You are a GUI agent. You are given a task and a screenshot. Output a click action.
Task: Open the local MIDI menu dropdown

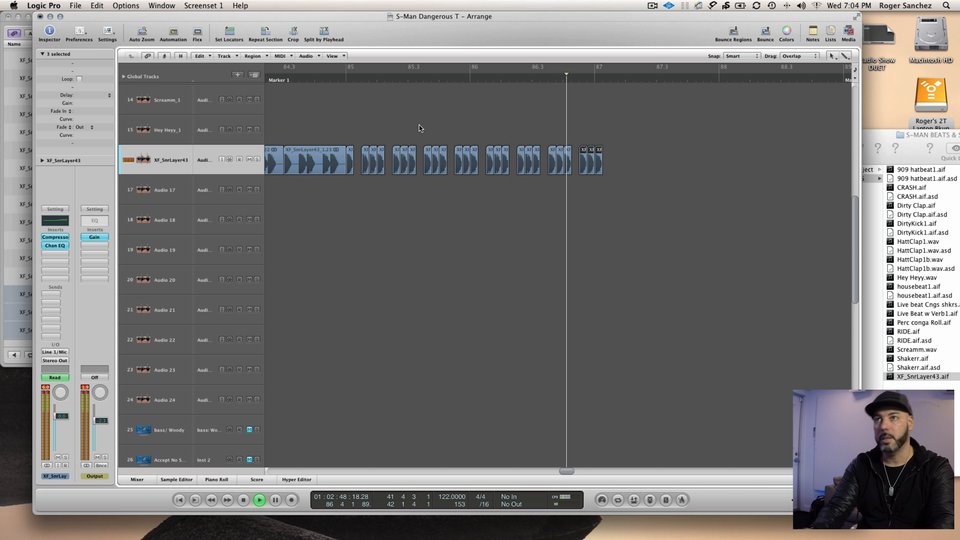[x=283, y=56]
